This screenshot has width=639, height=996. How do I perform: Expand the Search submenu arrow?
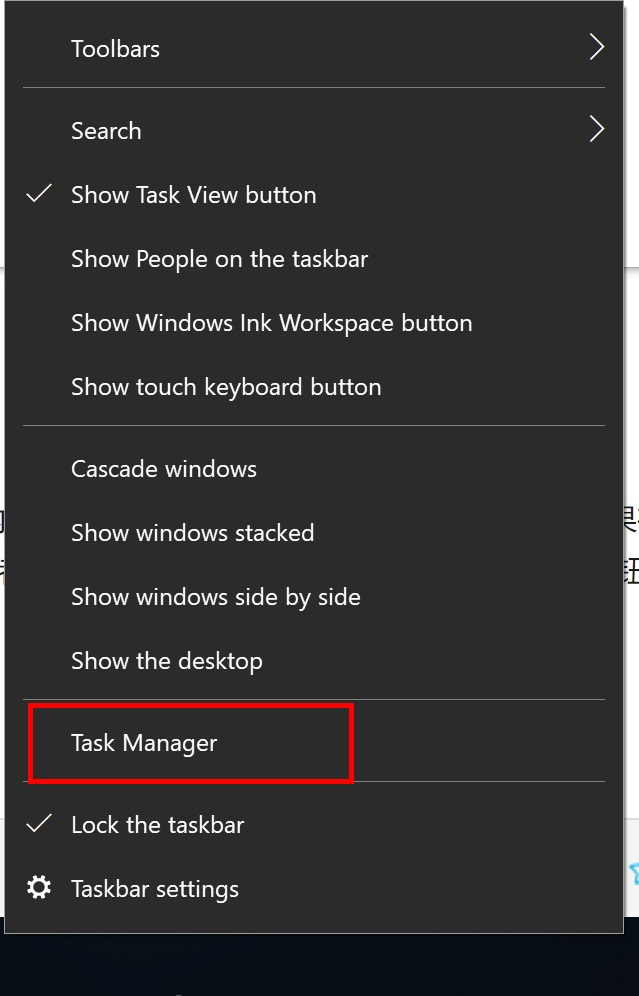(596, 129)
